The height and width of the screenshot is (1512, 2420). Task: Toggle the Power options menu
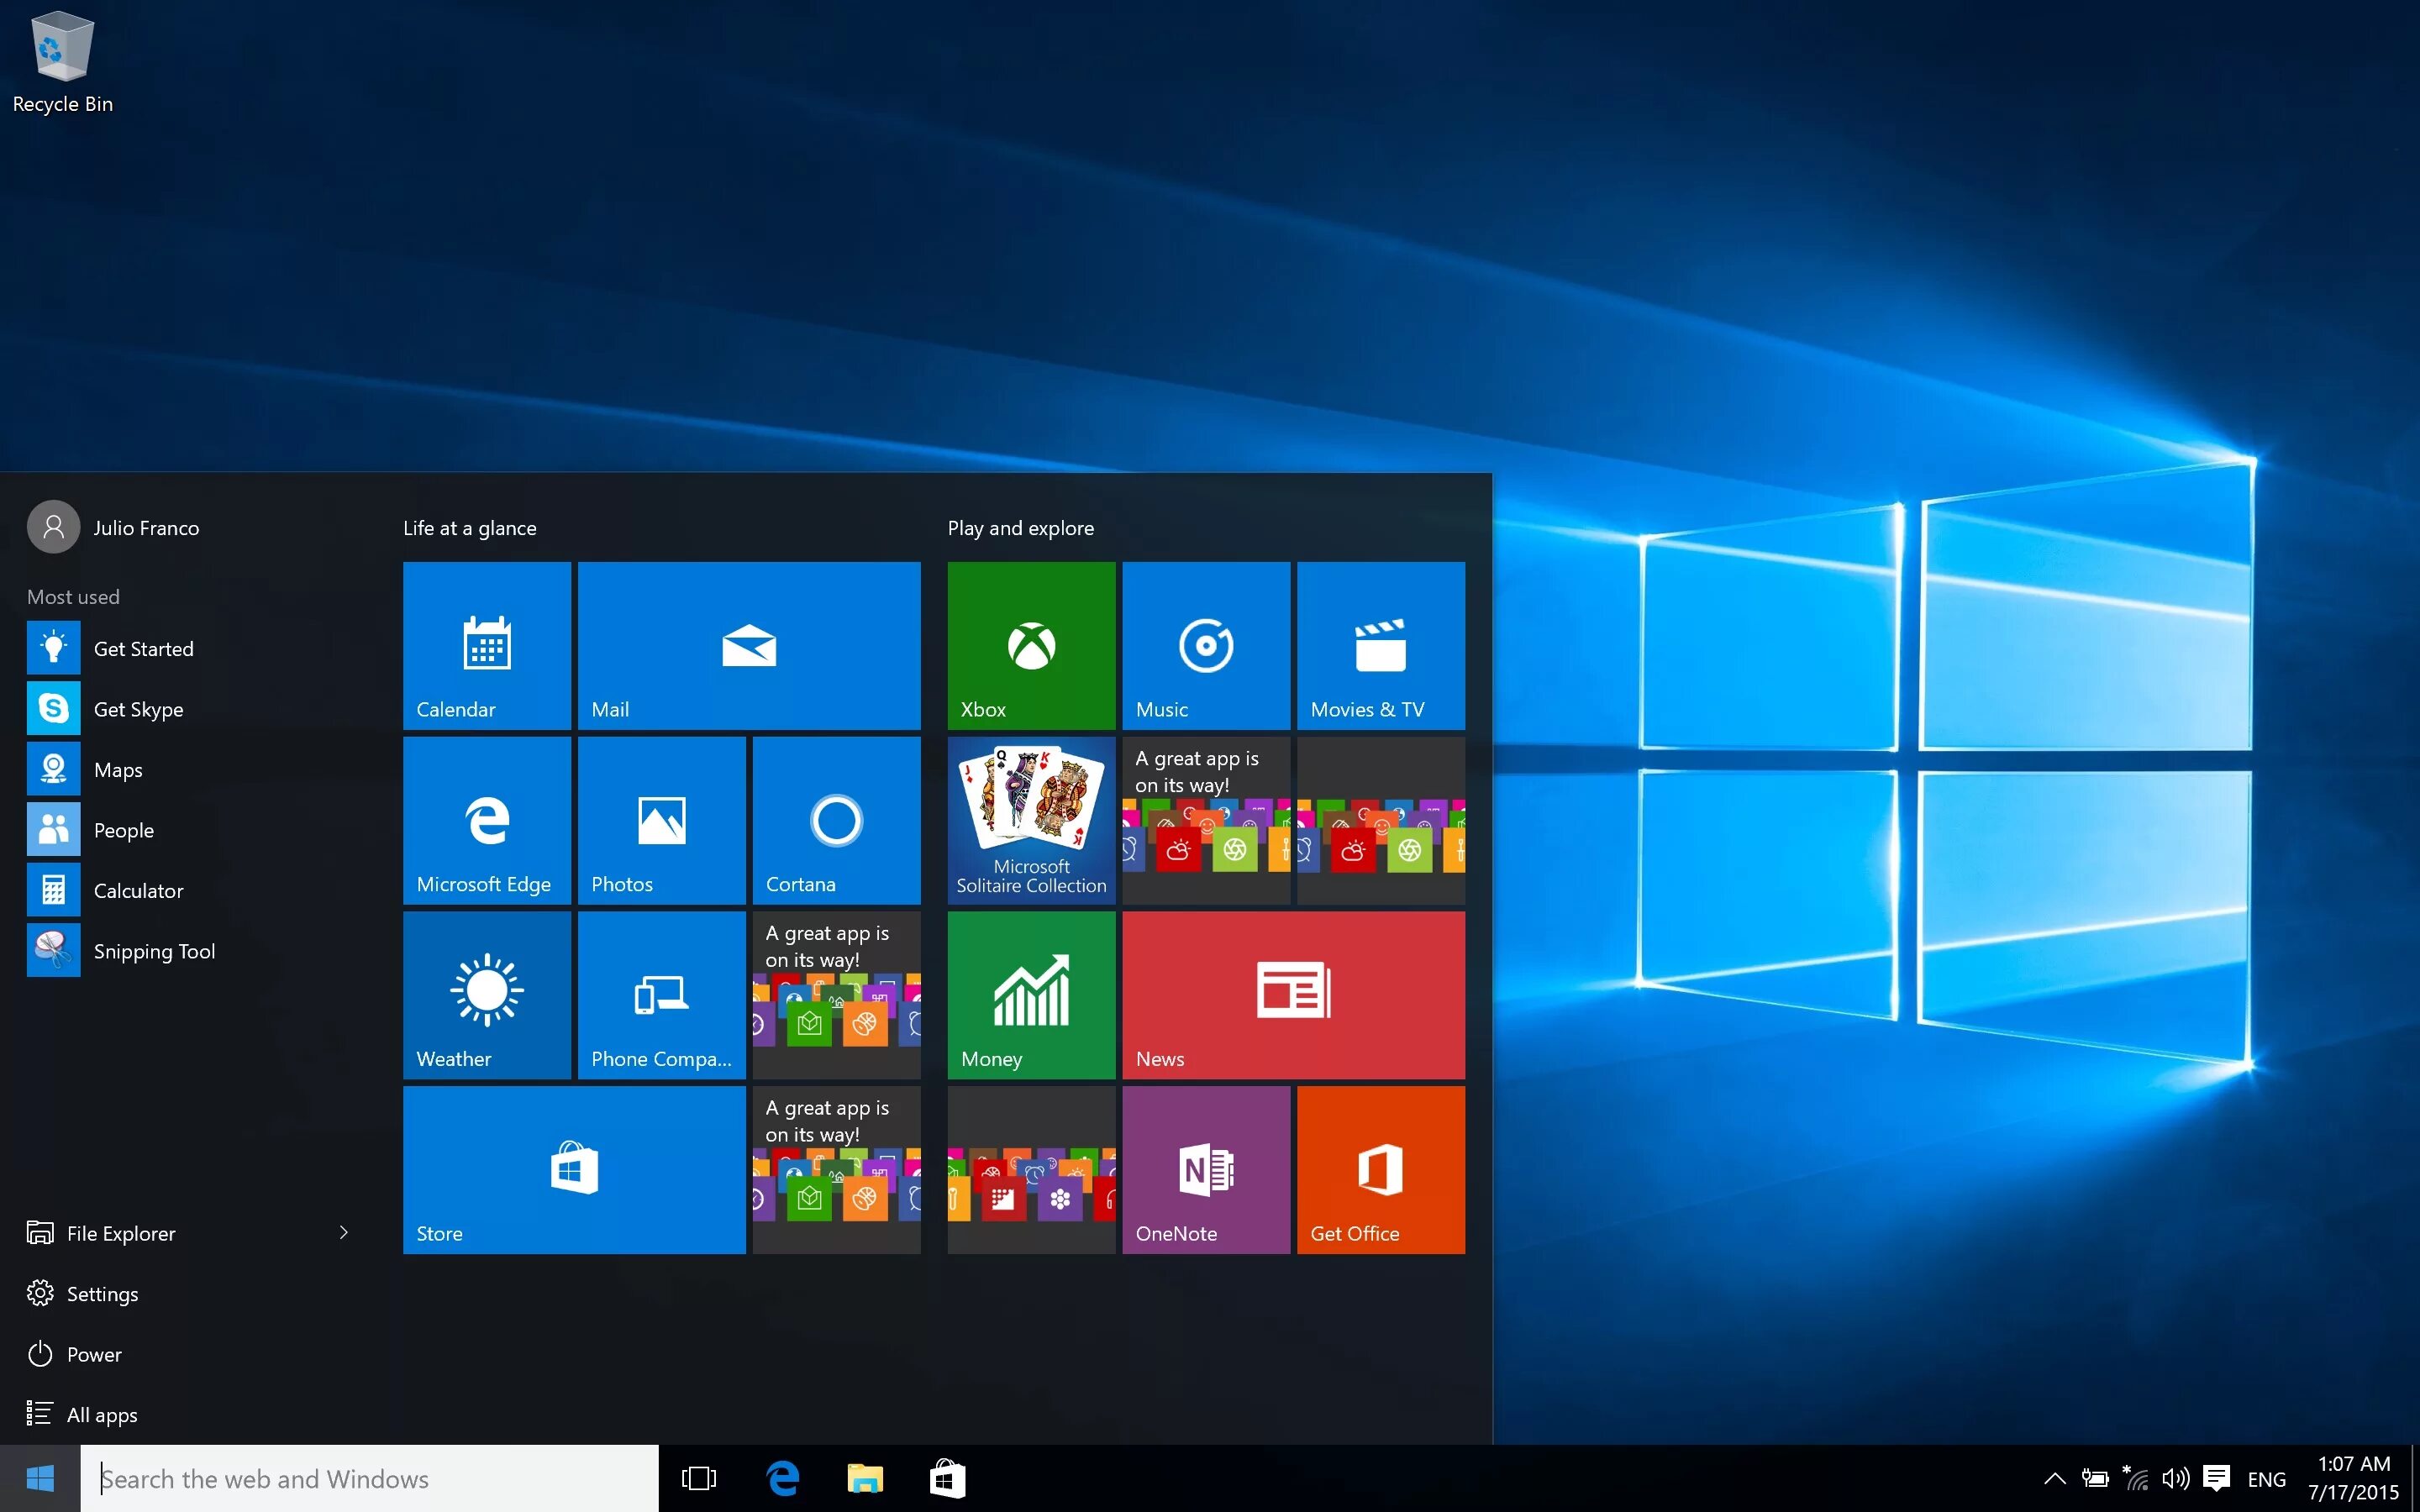[94, 1352]
